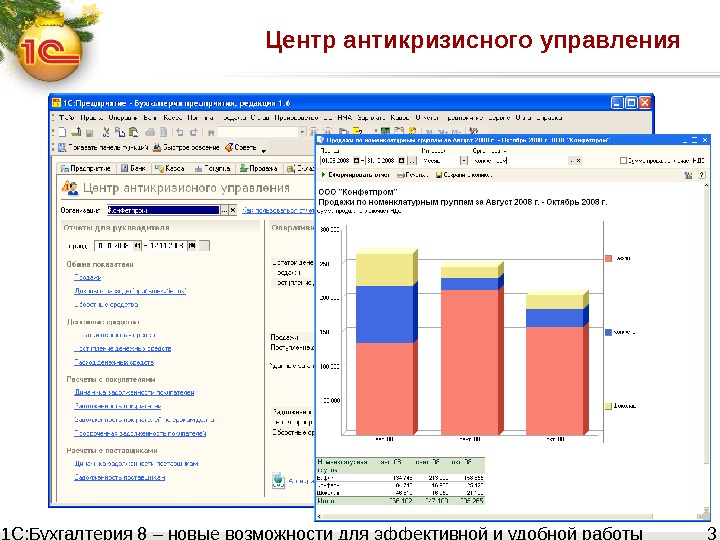Screen dimensions: 720x540
Task: Click the Организация field with Конфетпром
Action: [163, 210]
